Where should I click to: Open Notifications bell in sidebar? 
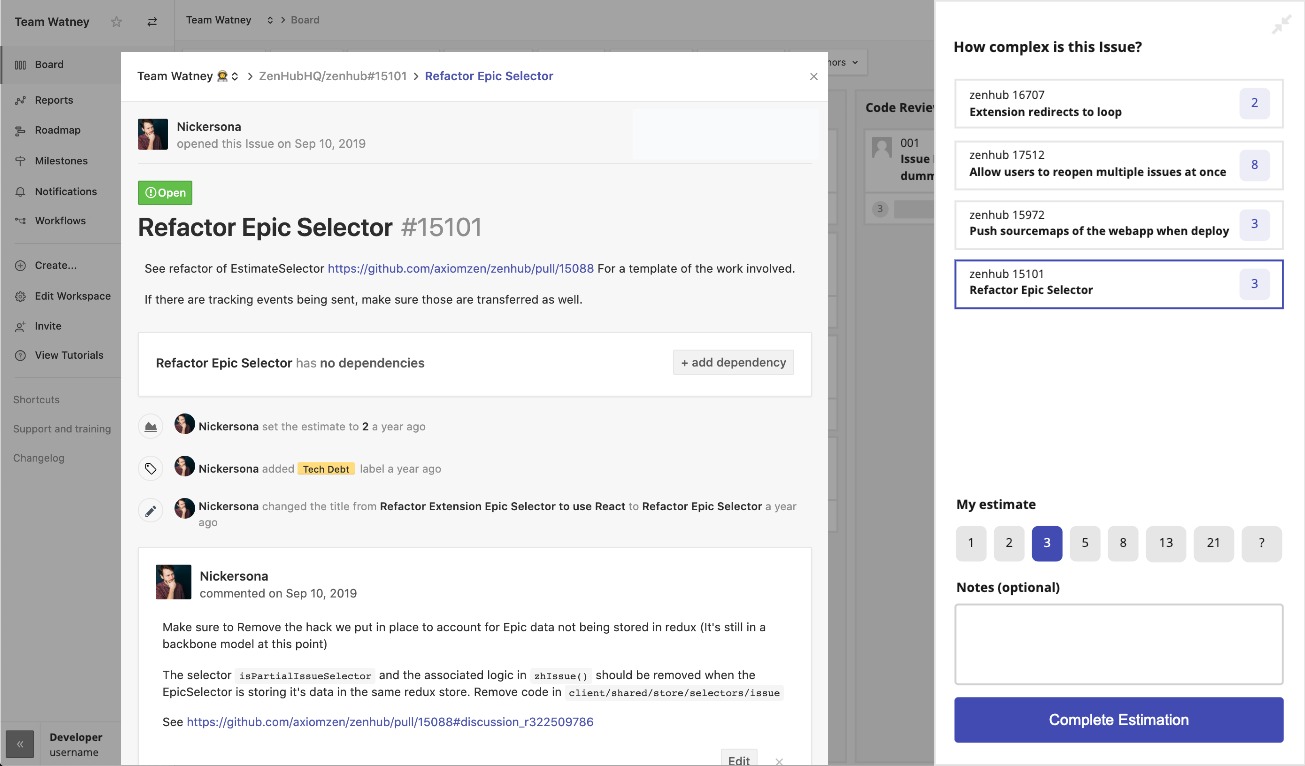pos(21,191)
